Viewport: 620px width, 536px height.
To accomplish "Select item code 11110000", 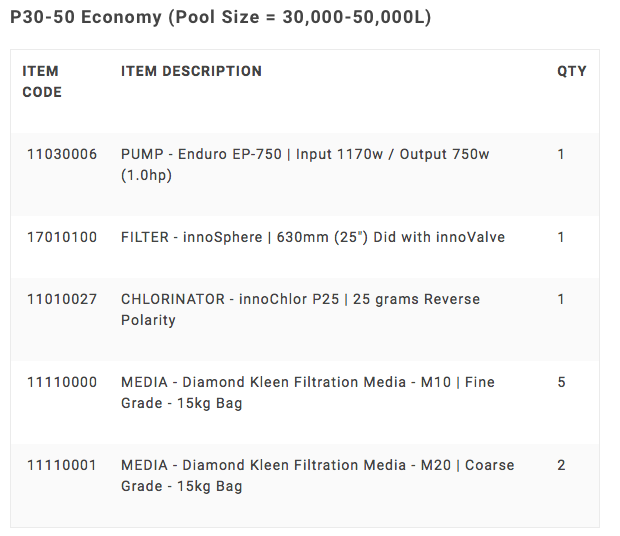I will click(x=62, y=382).
